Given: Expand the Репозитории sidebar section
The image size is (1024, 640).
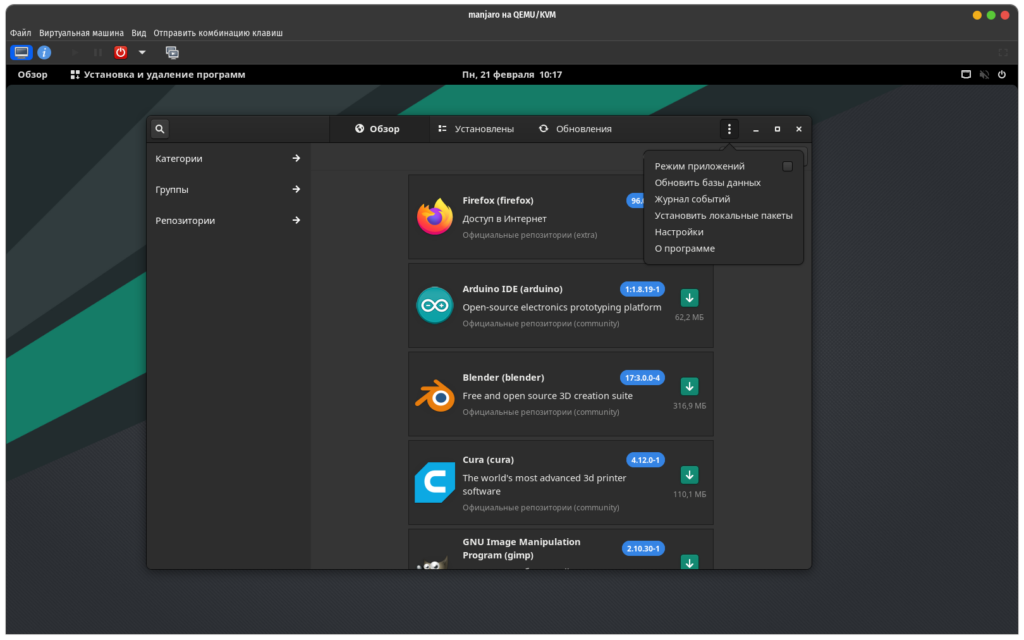Looking at the screenshot, I should pyautogui.click(x=228, y=220).
